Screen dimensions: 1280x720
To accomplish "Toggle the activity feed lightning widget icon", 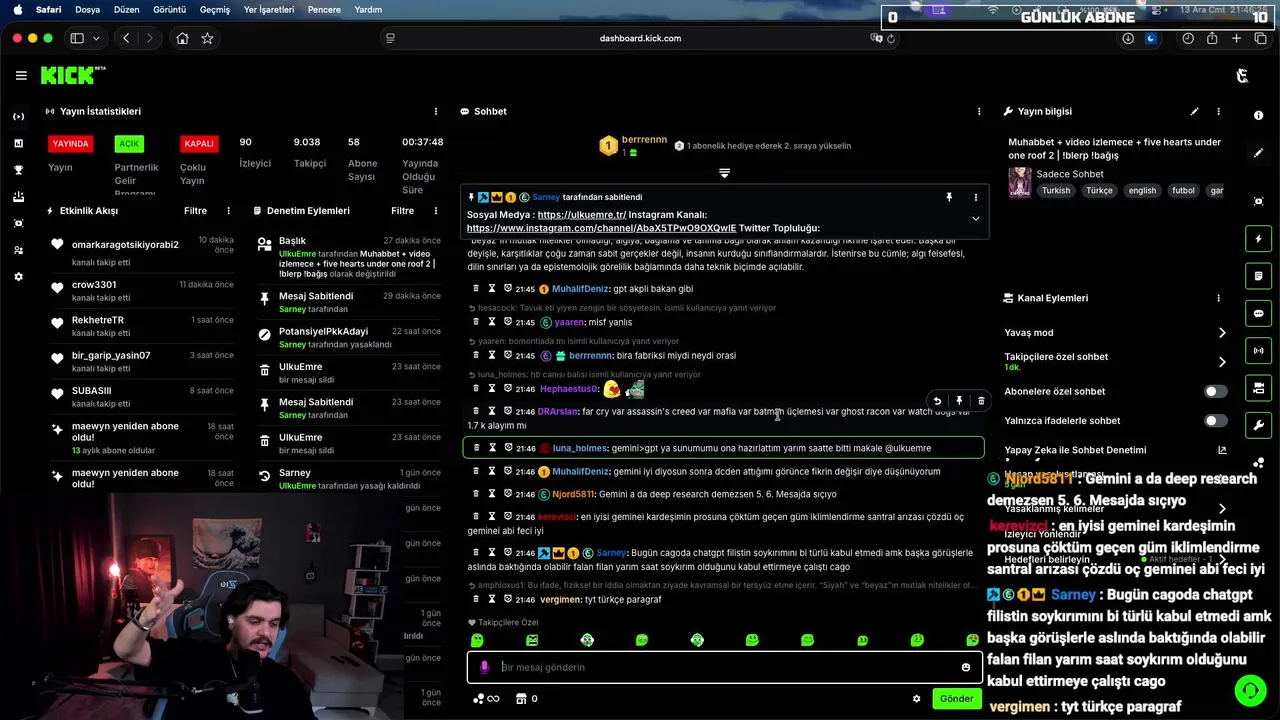I will (1259, 239).
